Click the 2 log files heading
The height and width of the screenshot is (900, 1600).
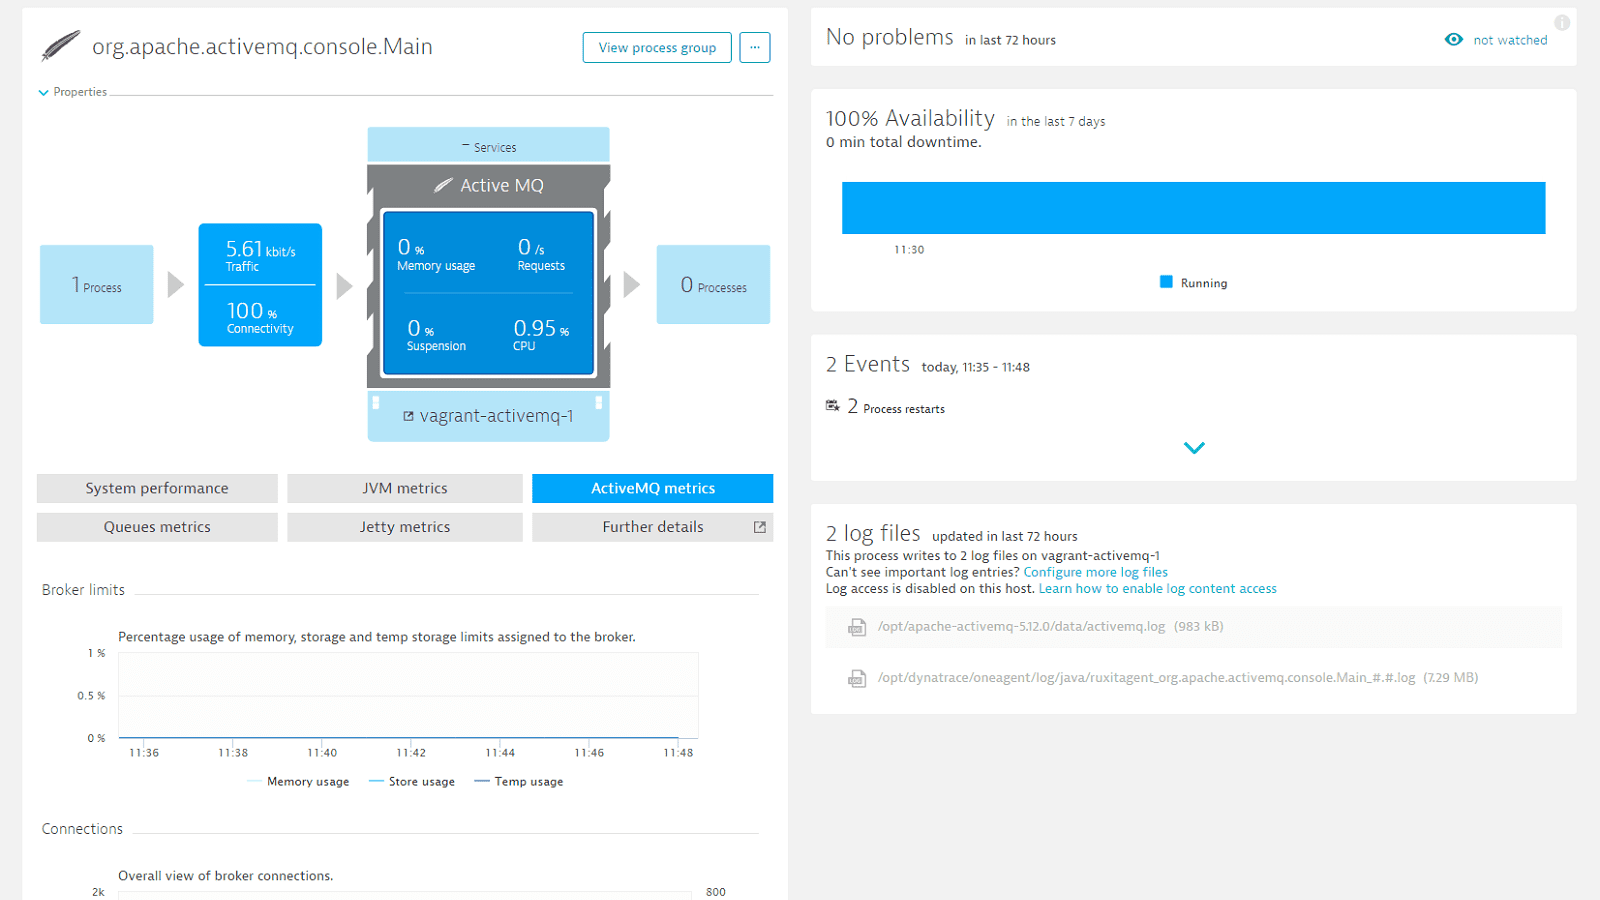click(x=873, y=534)
